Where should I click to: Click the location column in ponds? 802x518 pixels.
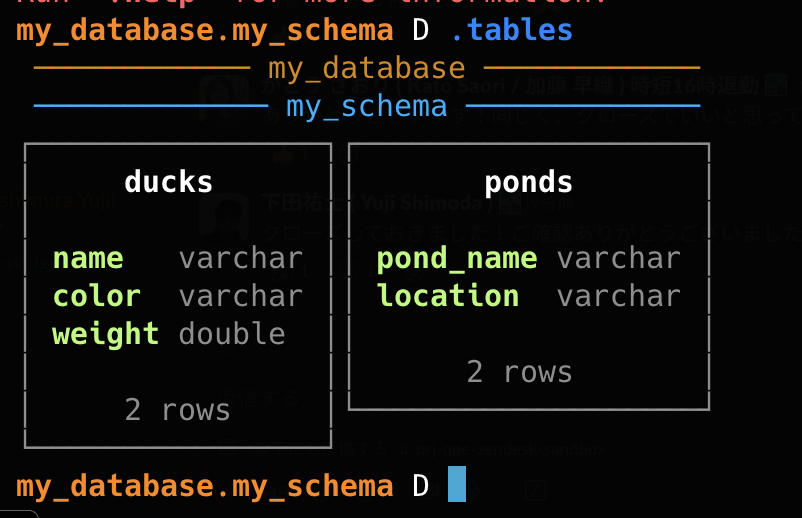tap(447, 296)
